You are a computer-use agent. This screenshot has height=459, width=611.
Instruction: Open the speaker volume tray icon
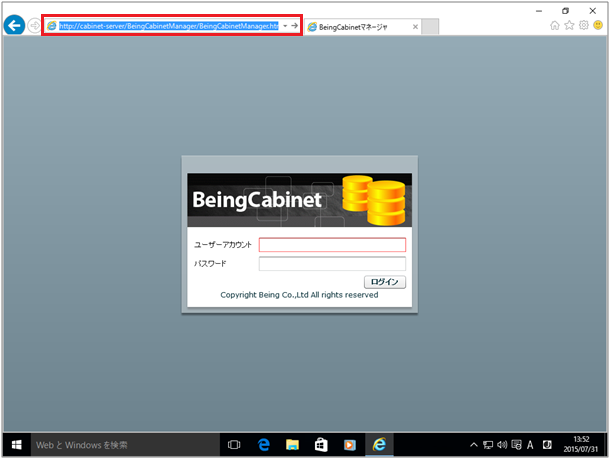[502, 445]
